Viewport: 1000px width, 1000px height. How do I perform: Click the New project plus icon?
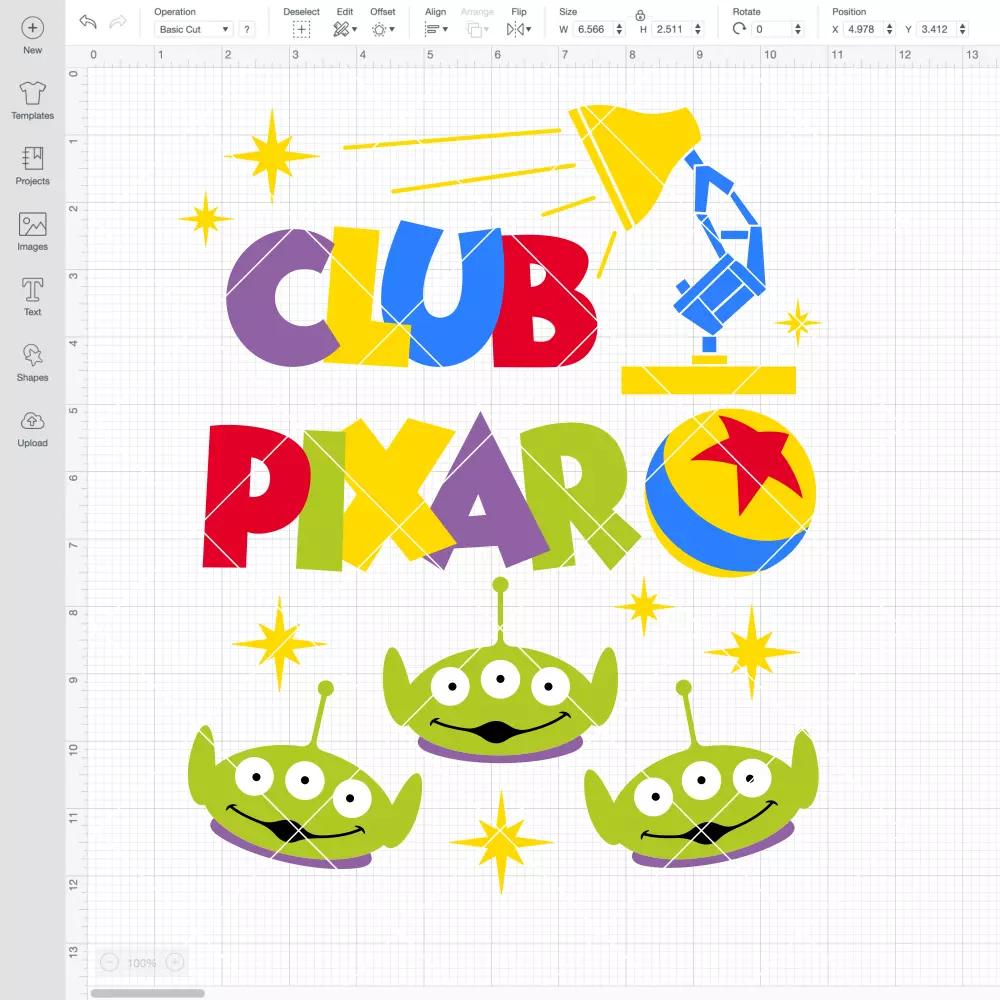pos(33,28)
